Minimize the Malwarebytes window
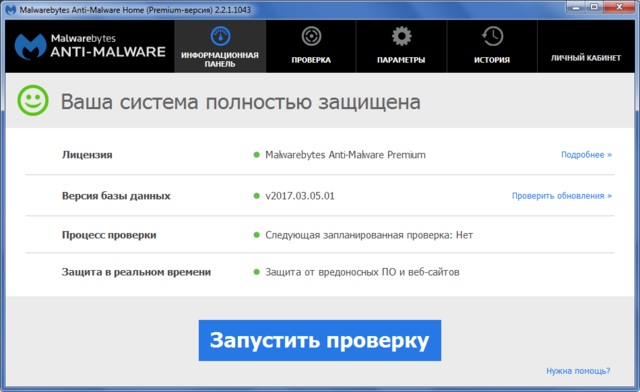Image resolution: width=640 pixels, height=392 pixels. (576, 7)
